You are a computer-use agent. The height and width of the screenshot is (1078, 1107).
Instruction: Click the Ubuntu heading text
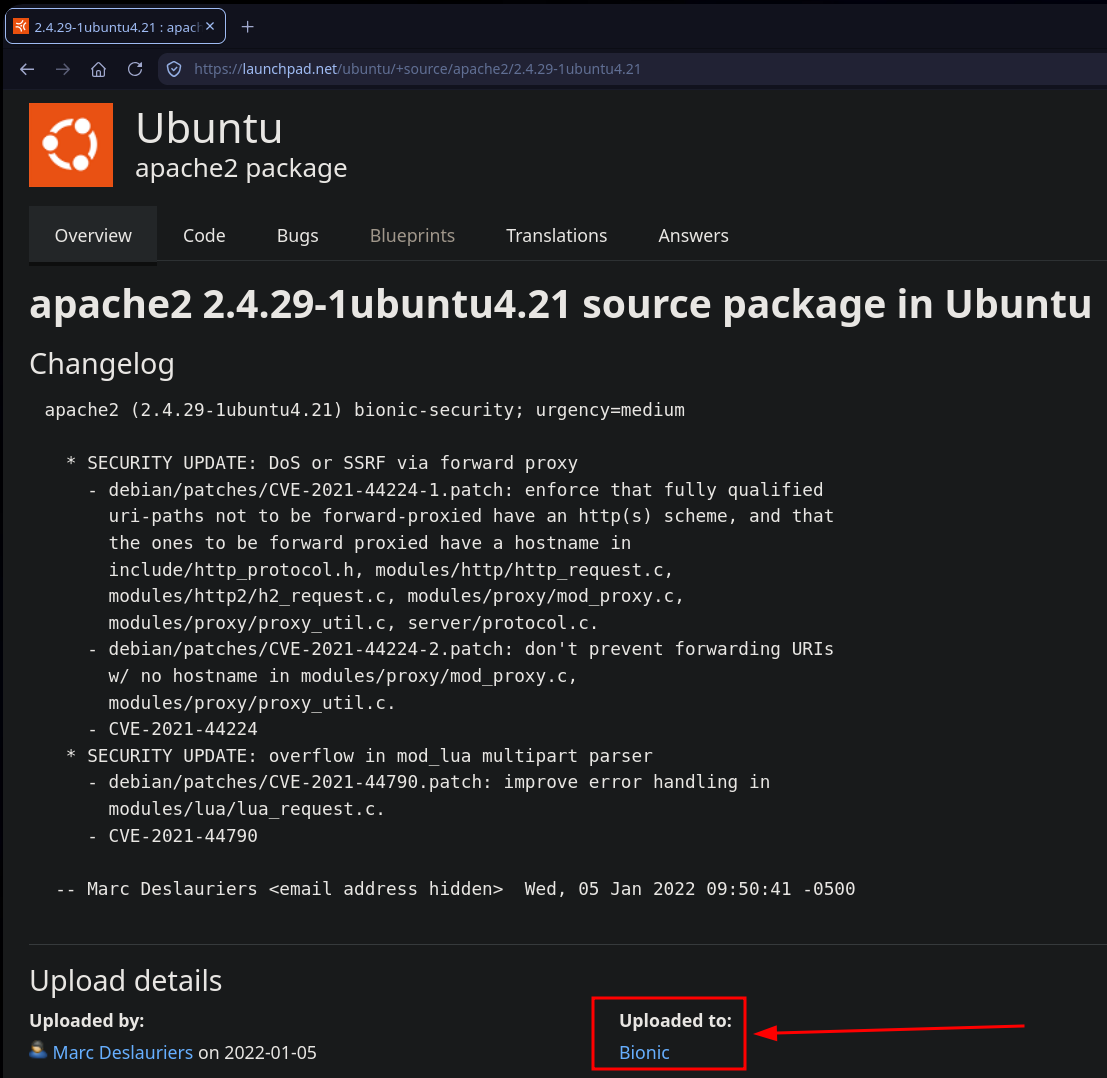pos(209,128)
